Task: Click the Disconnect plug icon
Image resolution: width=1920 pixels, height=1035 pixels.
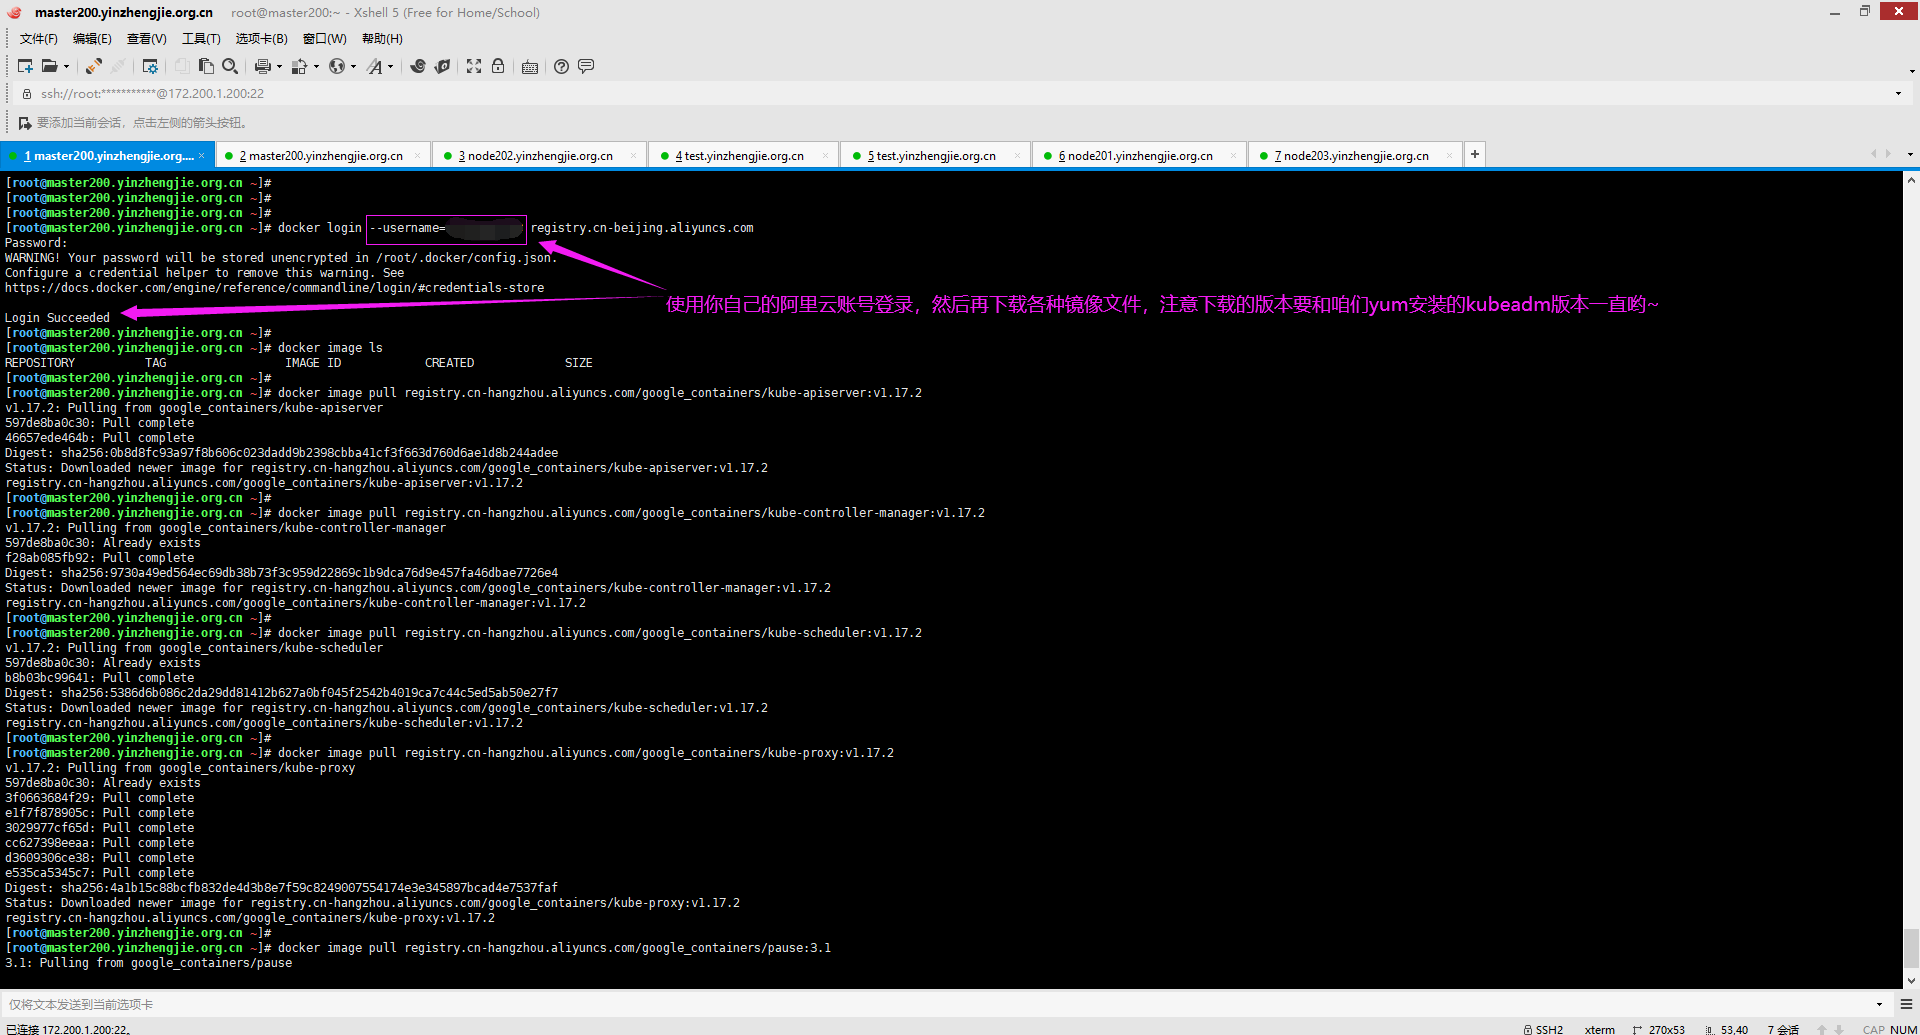Action: (x=118, y=66)
